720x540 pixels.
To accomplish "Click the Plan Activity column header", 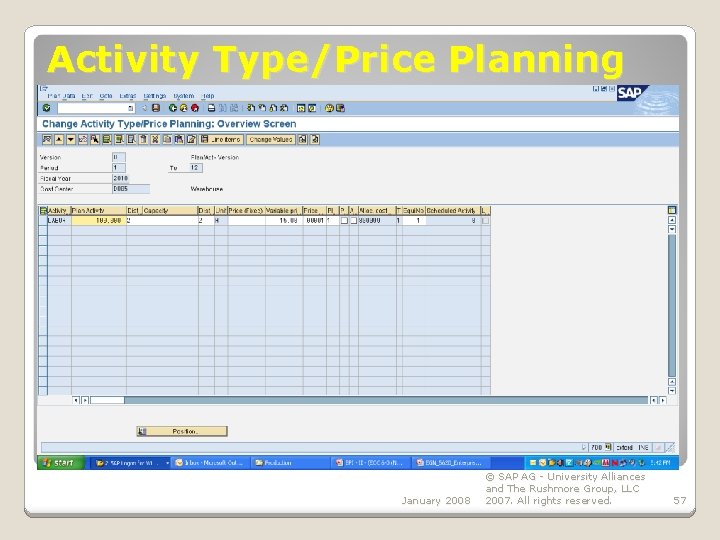I will 99,210.
